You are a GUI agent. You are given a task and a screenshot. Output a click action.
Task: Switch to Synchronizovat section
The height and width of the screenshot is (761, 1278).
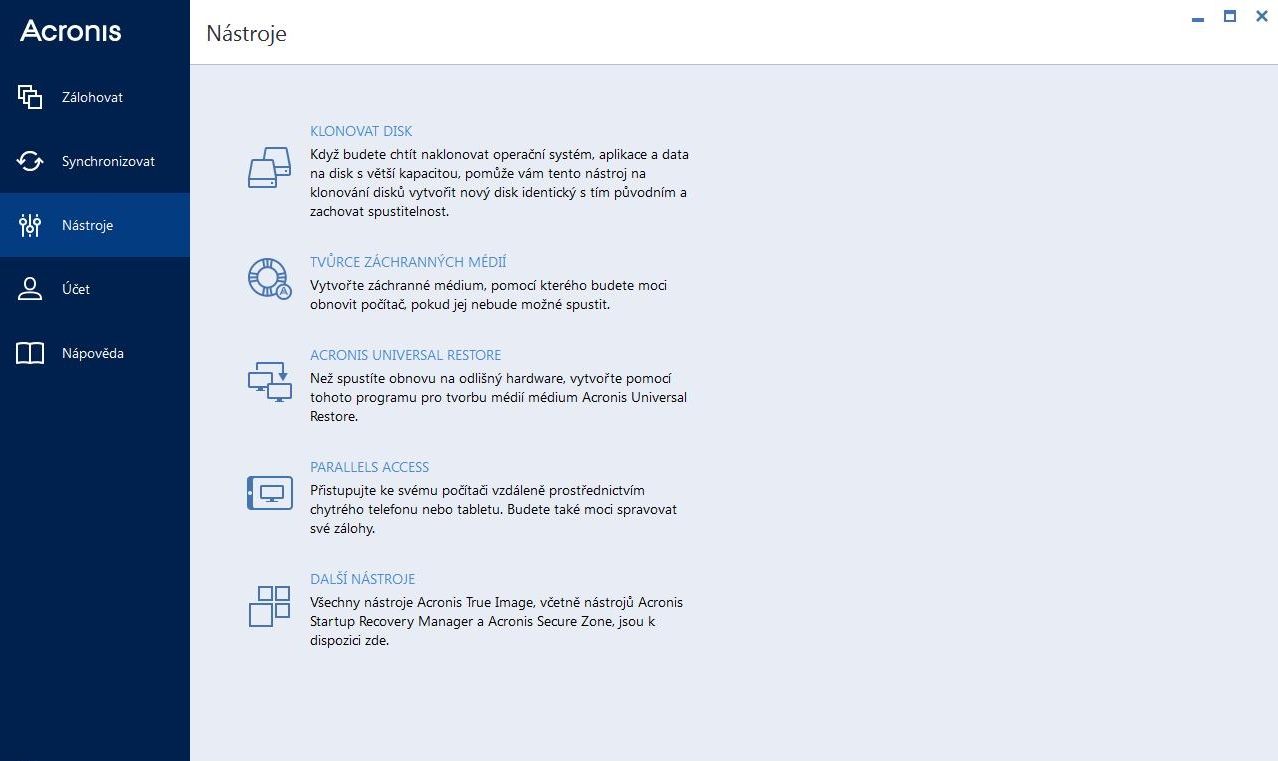pos(95,161)
